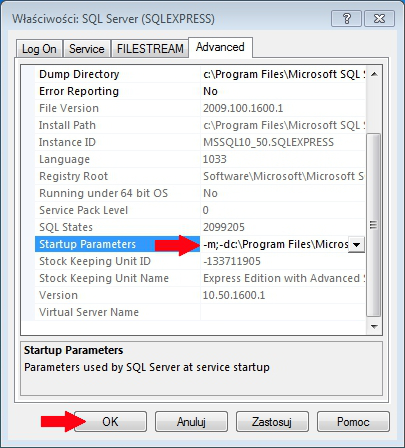The image size is (405, 448).
Task: Open help via the Pomoc button
Action: (353, 422)
